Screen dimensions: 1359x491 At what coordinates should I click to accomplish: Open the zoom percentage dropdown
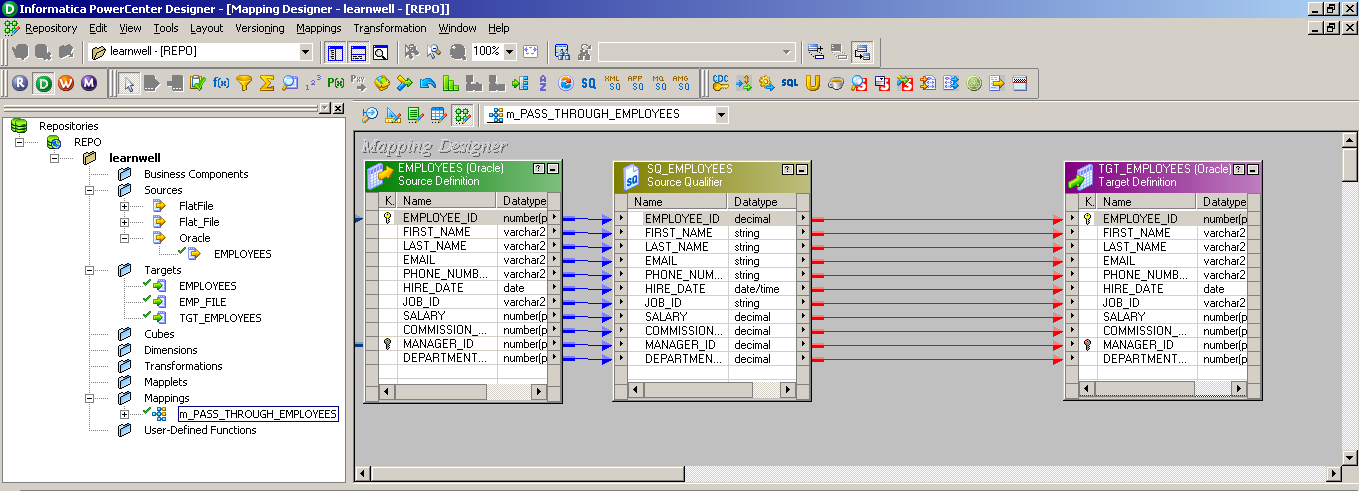tap(510, 52)
